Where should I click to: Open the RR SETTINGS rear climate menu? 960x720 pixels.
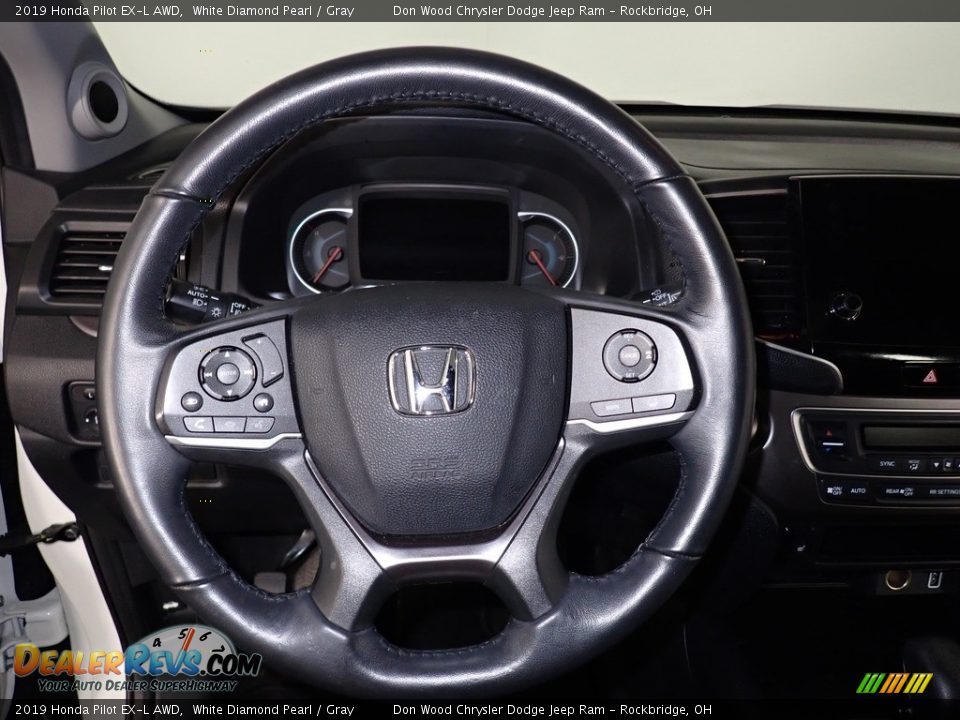pyautogui.click(x=945, y=491)
